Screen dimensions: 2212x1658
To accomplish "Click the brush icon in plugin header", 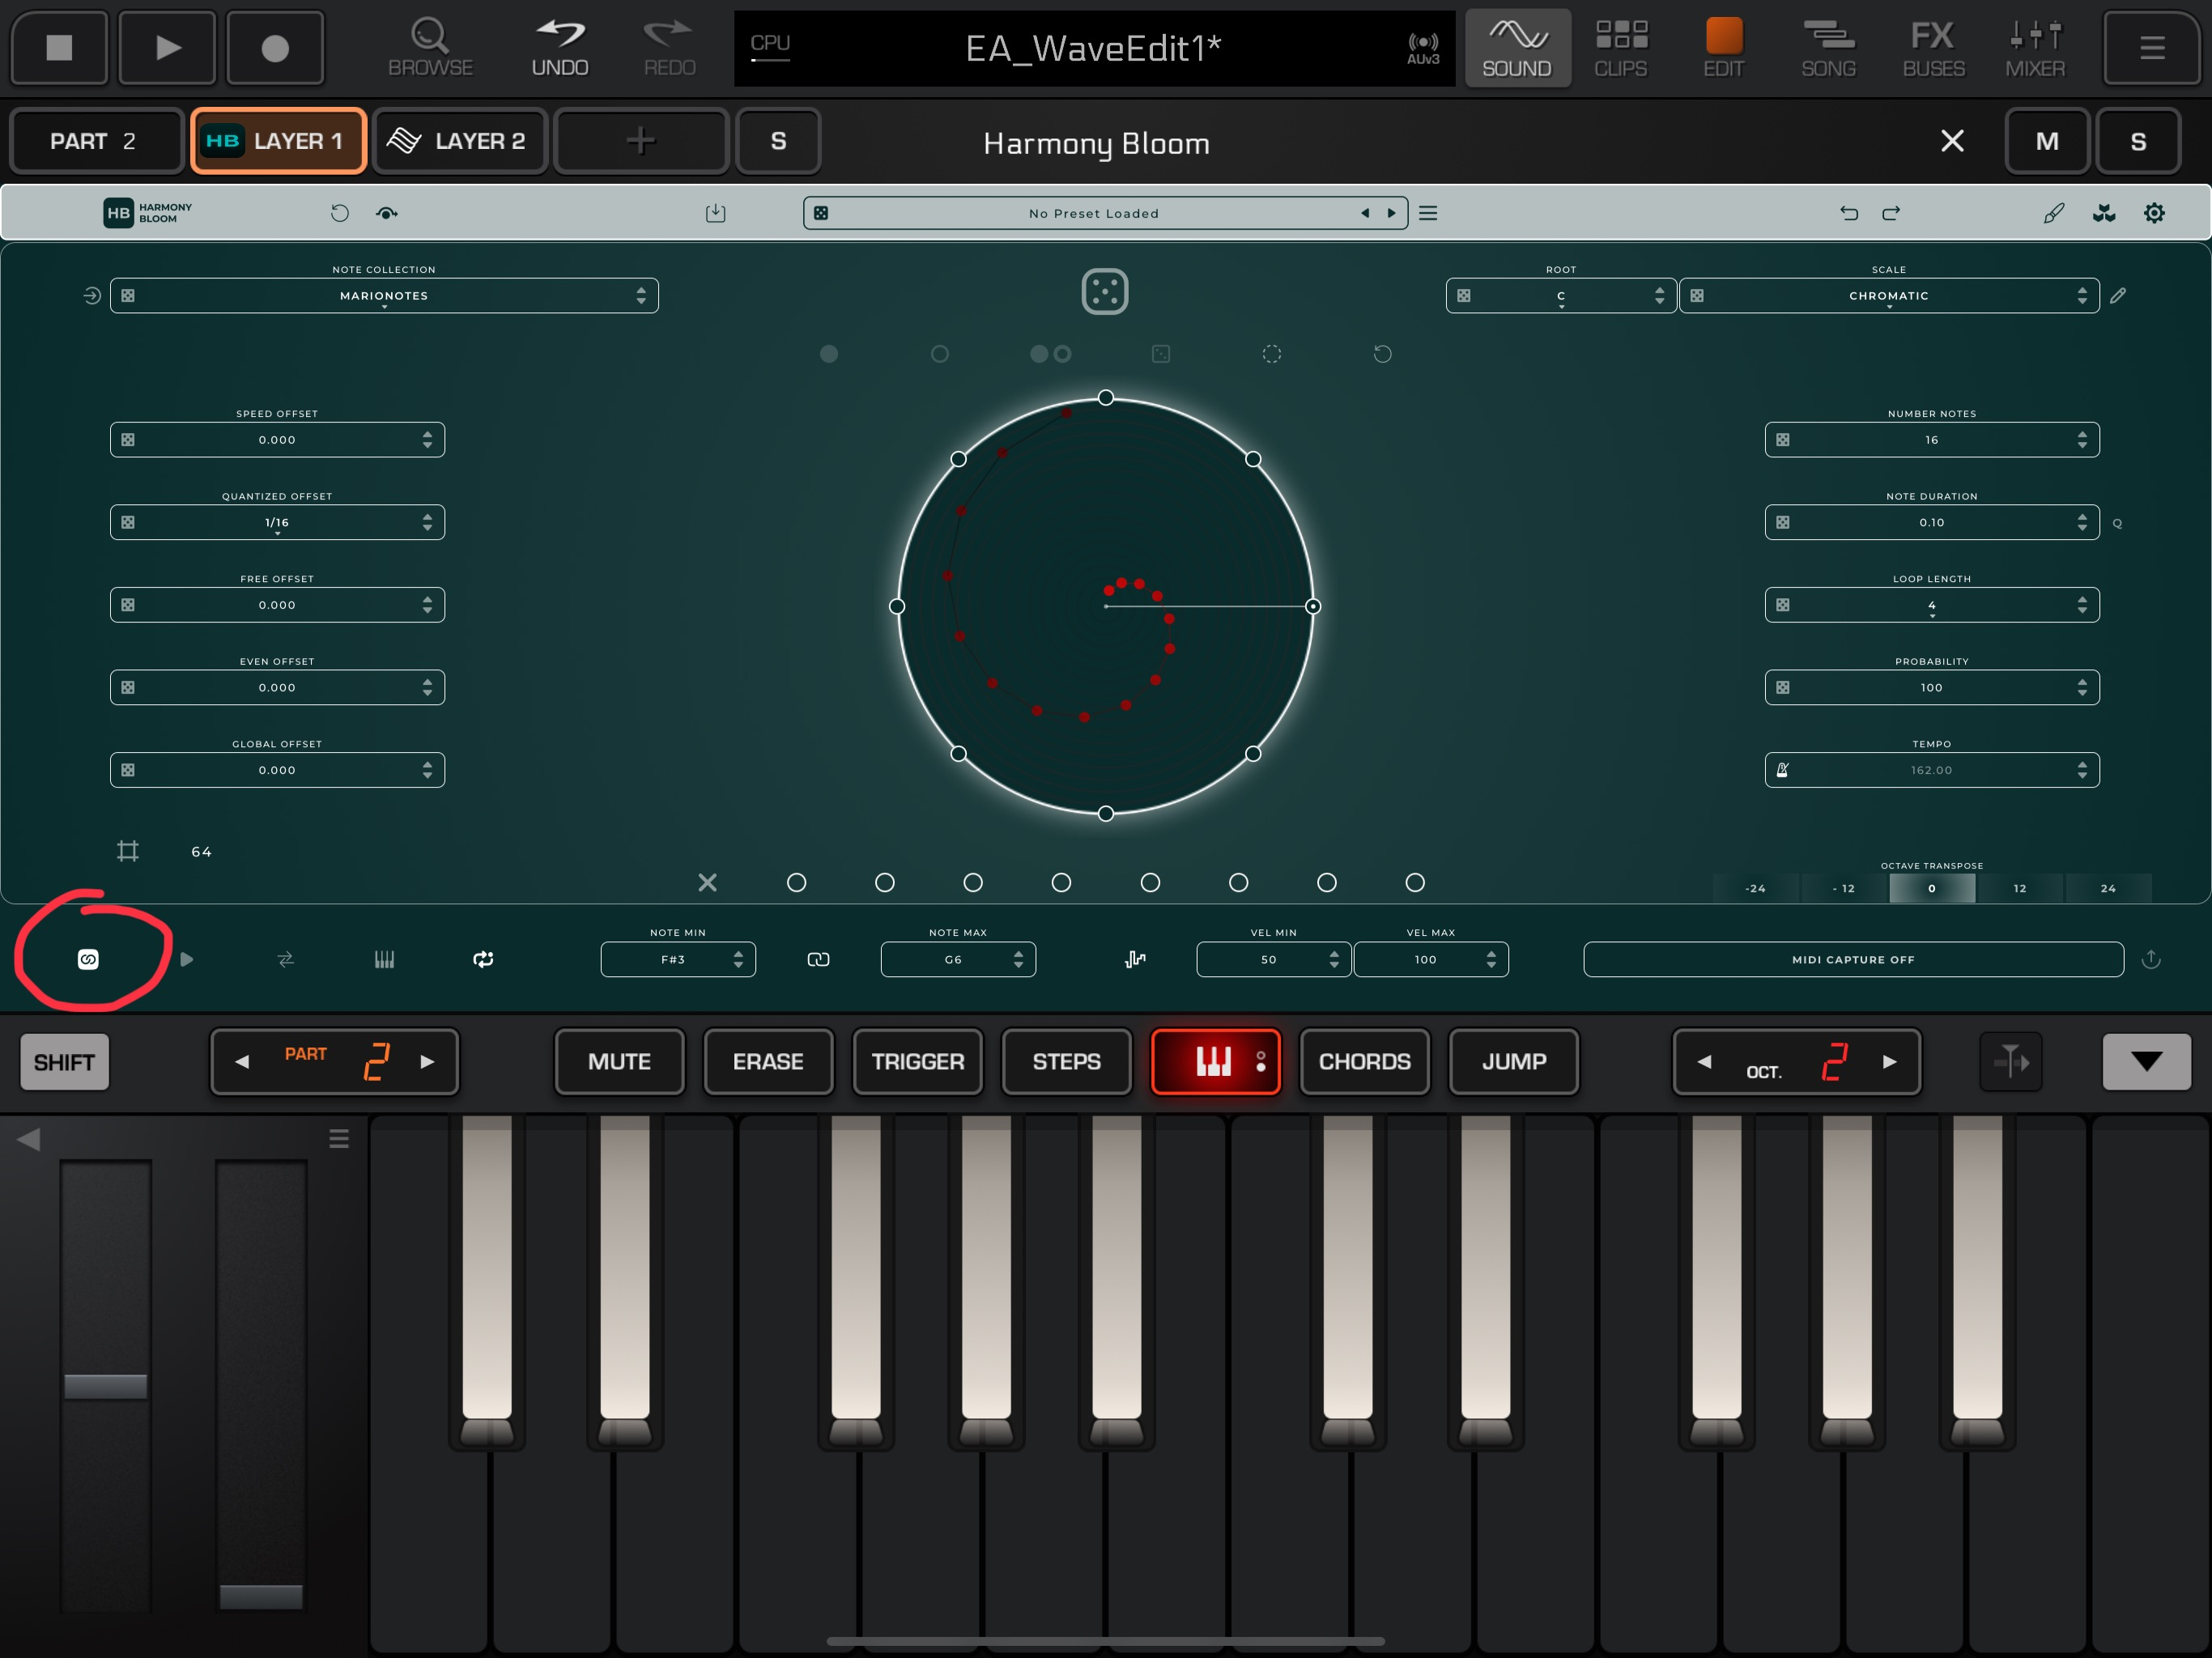I will (2053, 213).
